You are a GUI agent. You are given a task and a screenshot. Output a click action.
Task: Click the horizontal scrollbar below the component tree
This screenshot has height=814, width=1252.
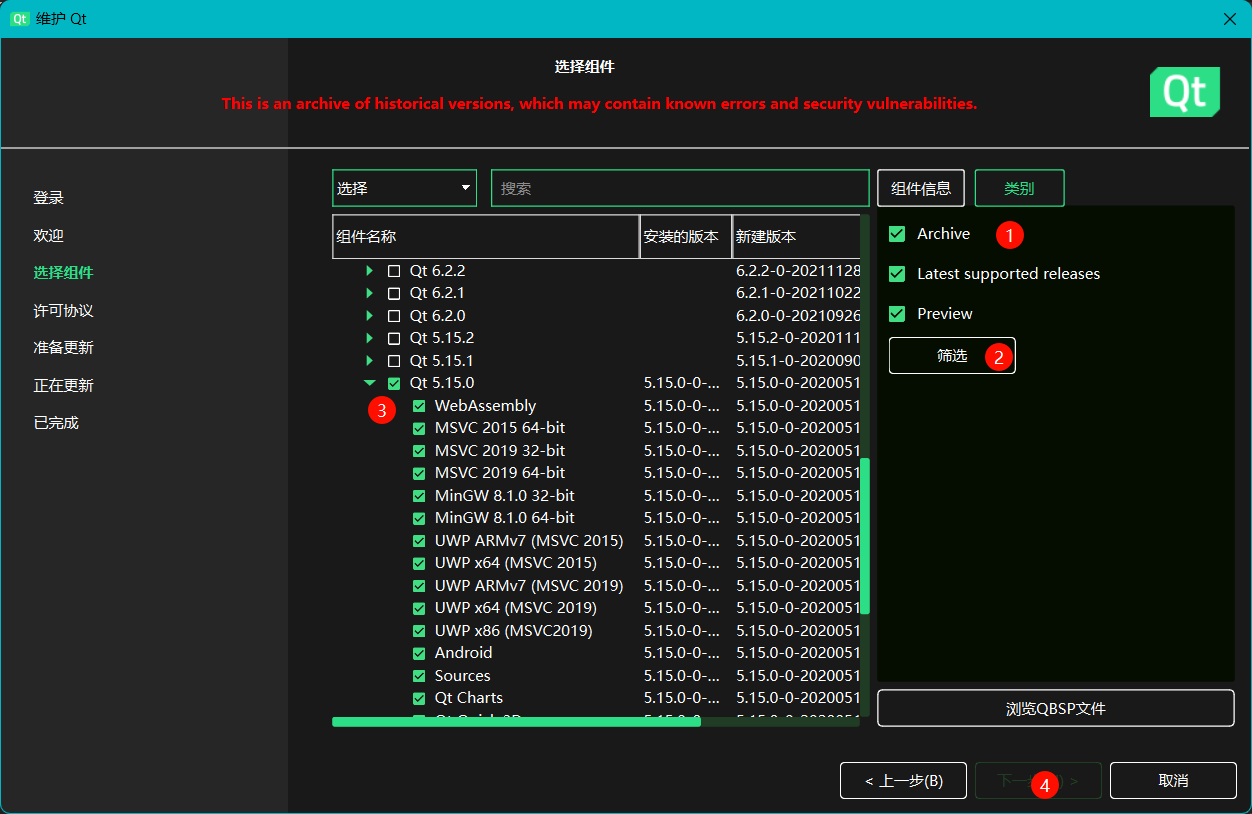516,721
